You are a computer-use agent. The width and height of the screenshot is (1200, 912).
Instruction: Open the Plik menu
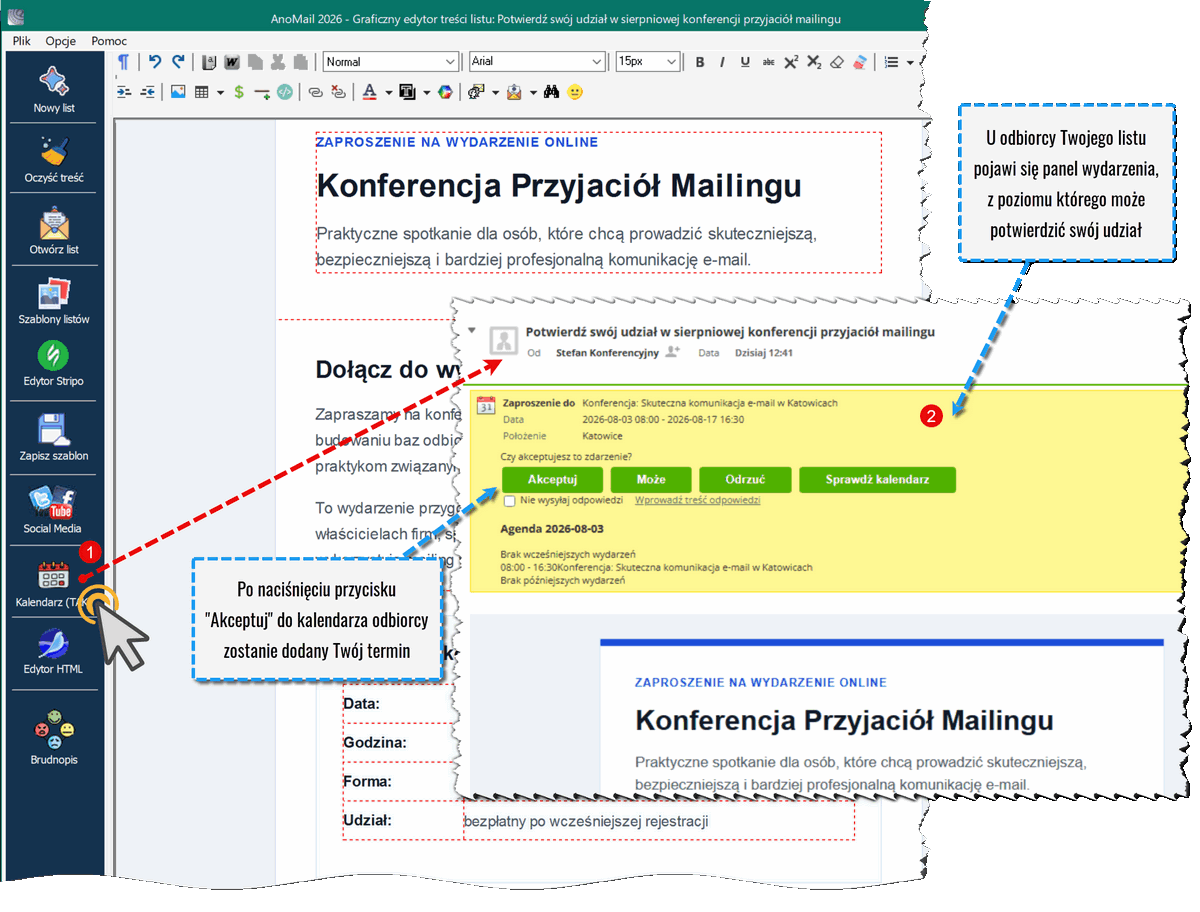22,41
